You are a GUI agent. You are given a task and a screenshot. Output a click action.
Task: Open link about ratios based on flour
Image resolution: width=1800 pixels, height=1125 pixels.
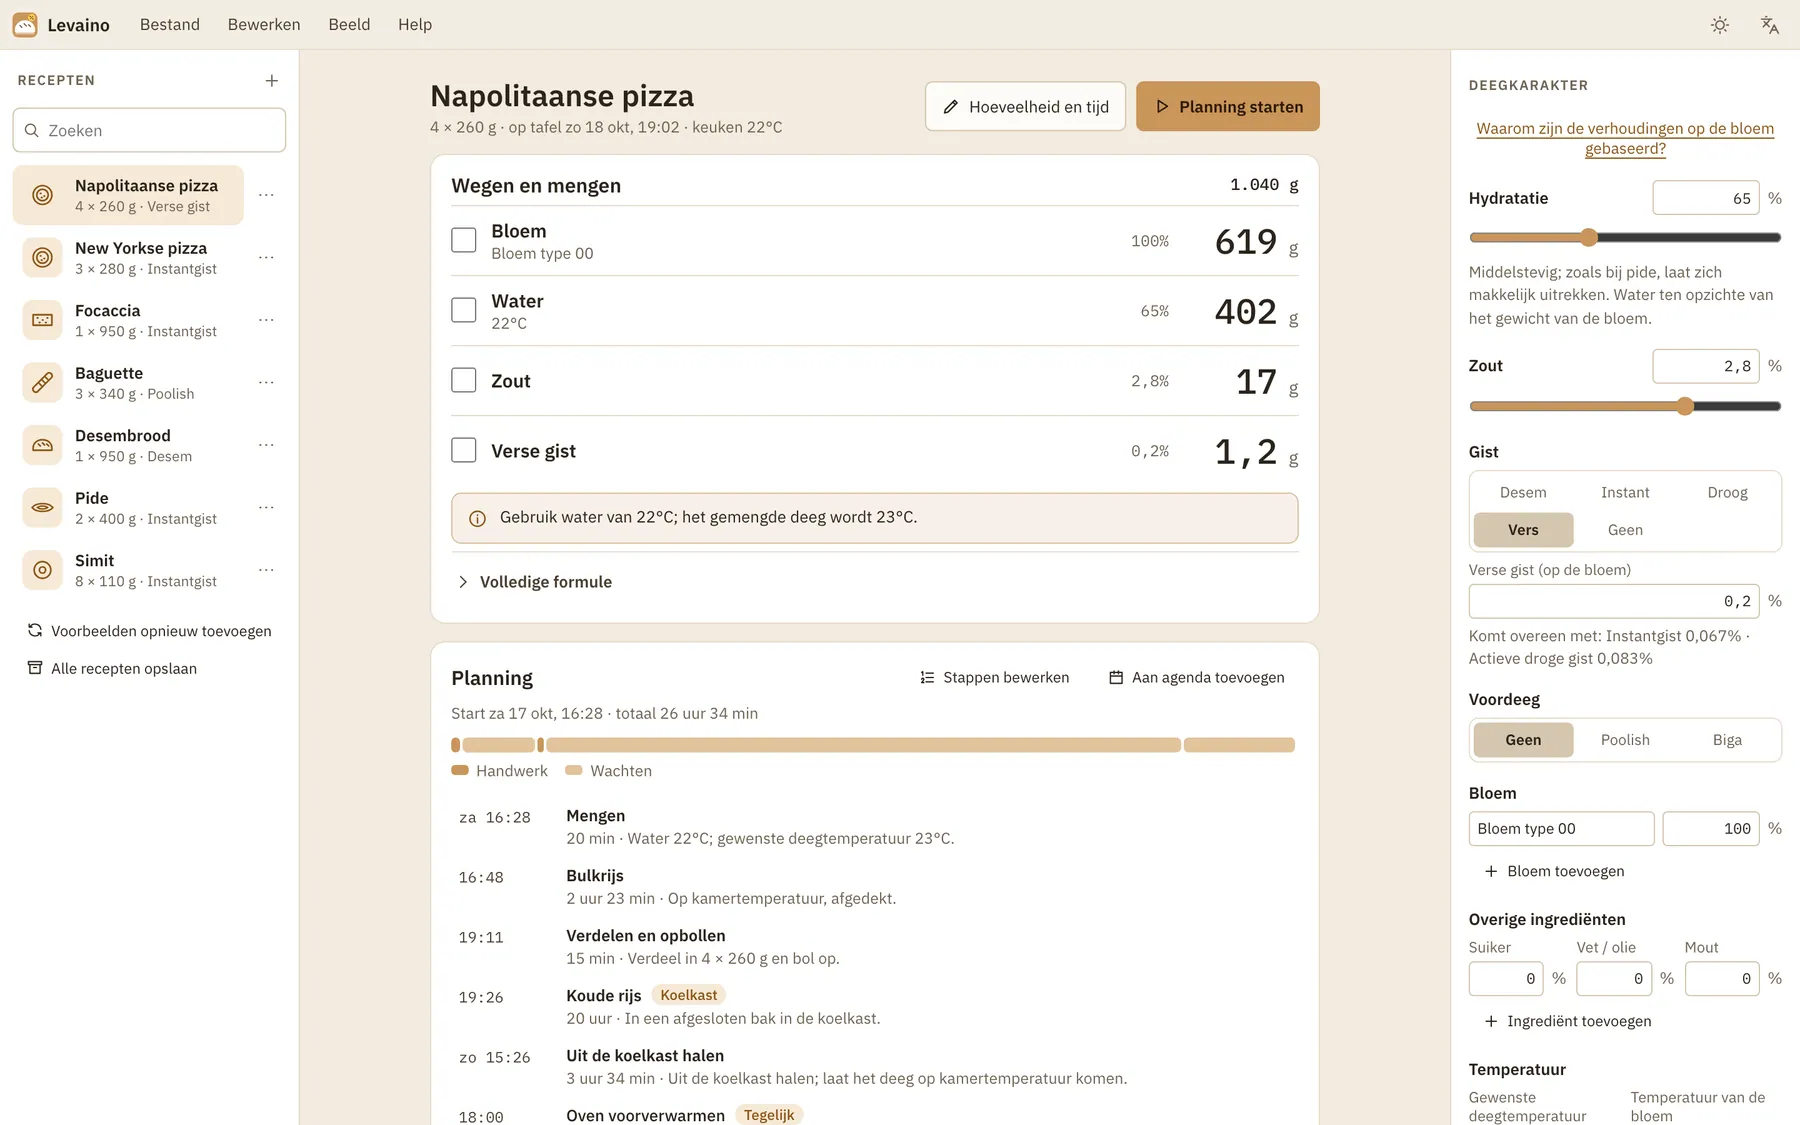click(x=1625, y=138)
